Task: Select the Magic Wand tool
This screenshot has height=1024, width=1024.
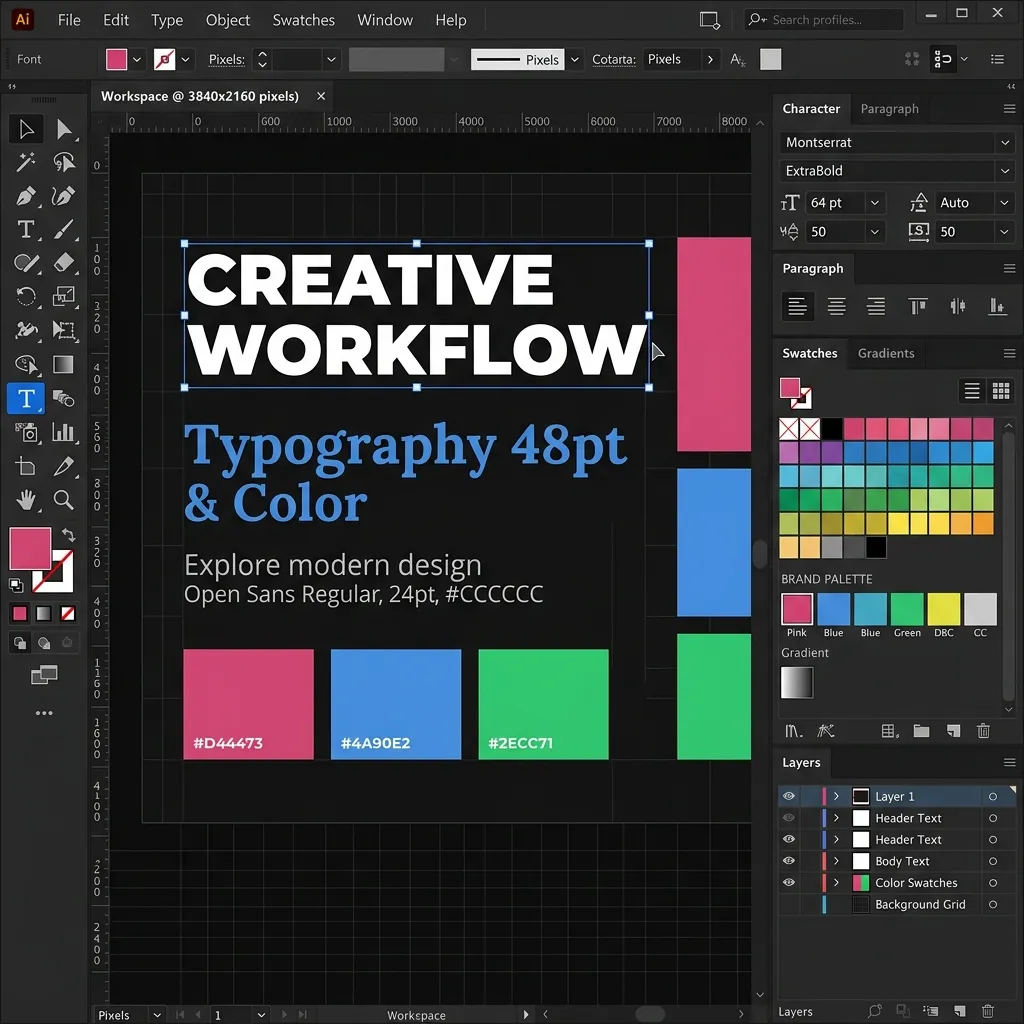Action: click(x=25, y=162)
